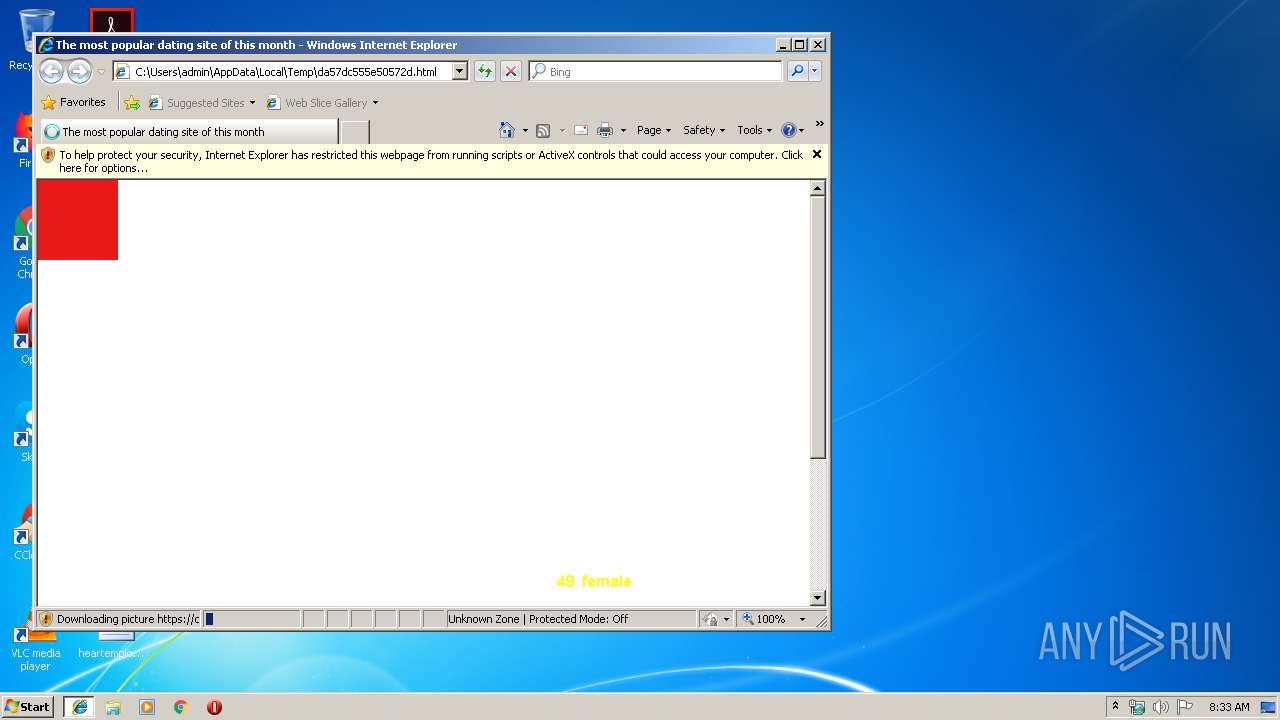Open Action Center flag tray icon

1185,707
